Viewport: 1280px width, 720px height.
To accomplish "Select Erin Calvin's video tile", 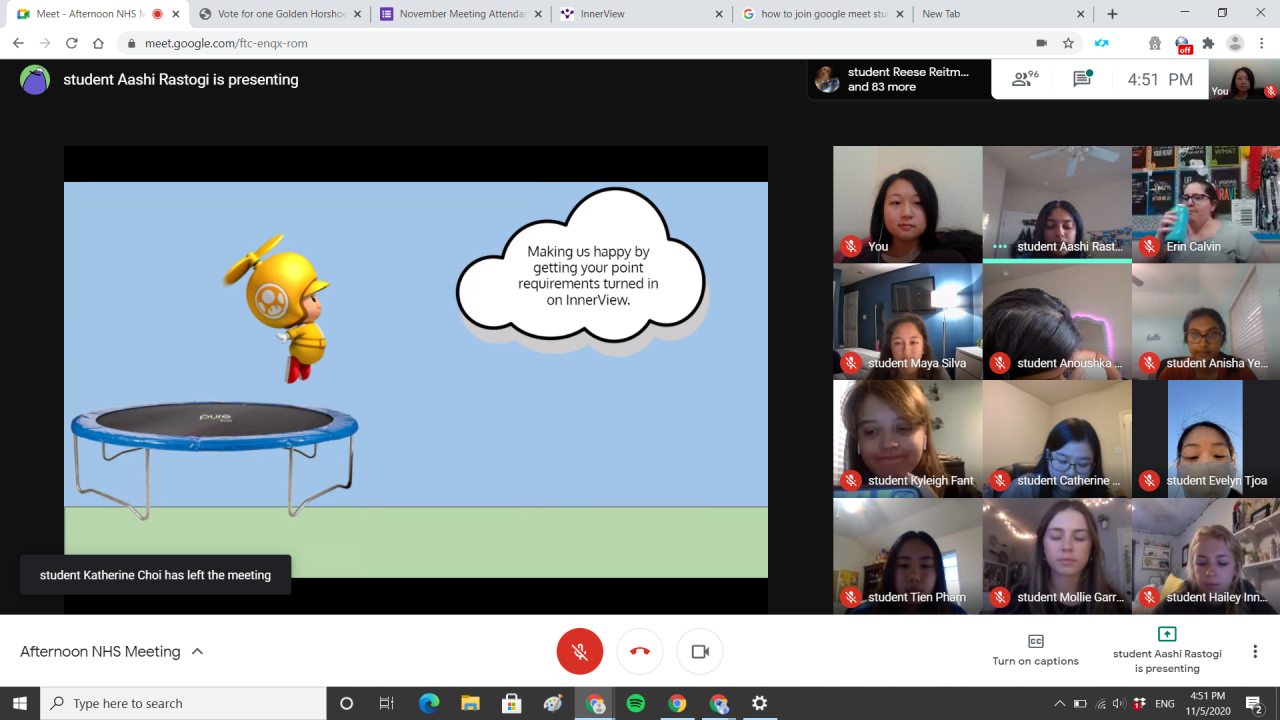I will [x=1206, y=205].
